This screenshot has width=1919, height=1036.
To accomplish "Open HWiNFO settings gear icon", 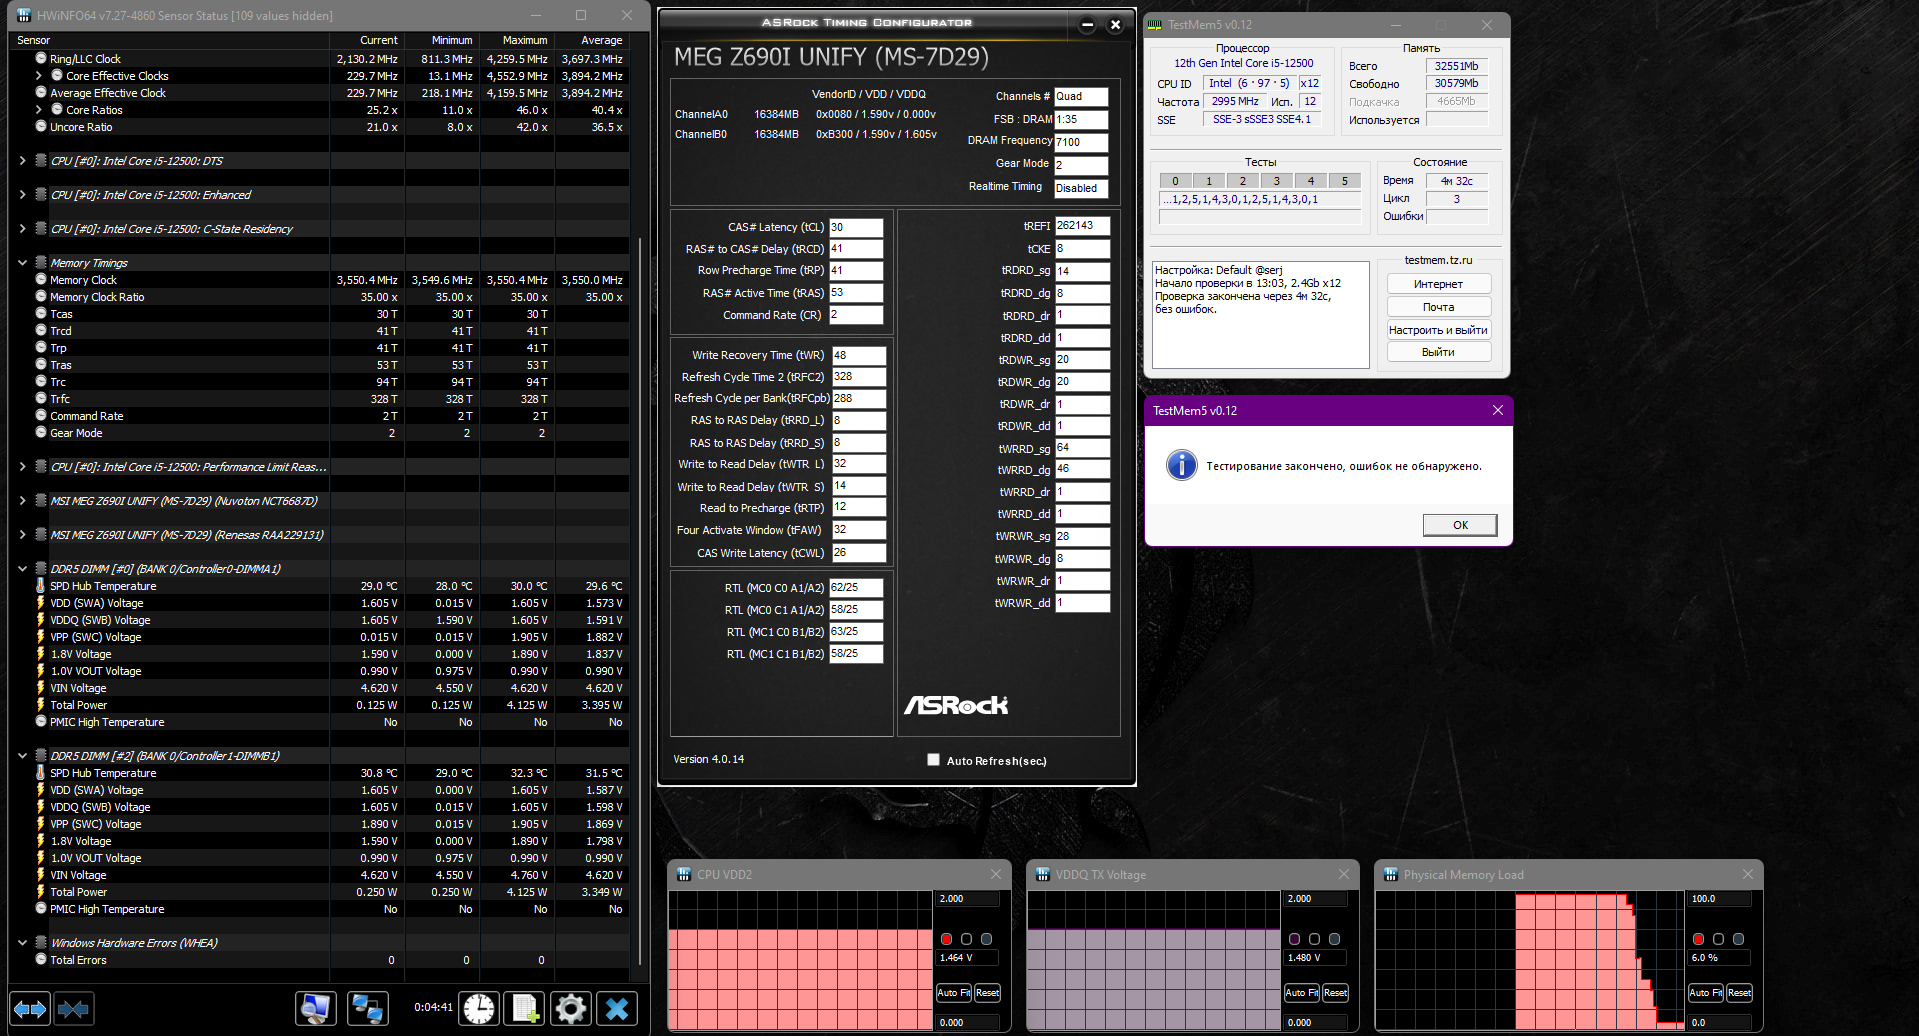I will pos(571,1009).
